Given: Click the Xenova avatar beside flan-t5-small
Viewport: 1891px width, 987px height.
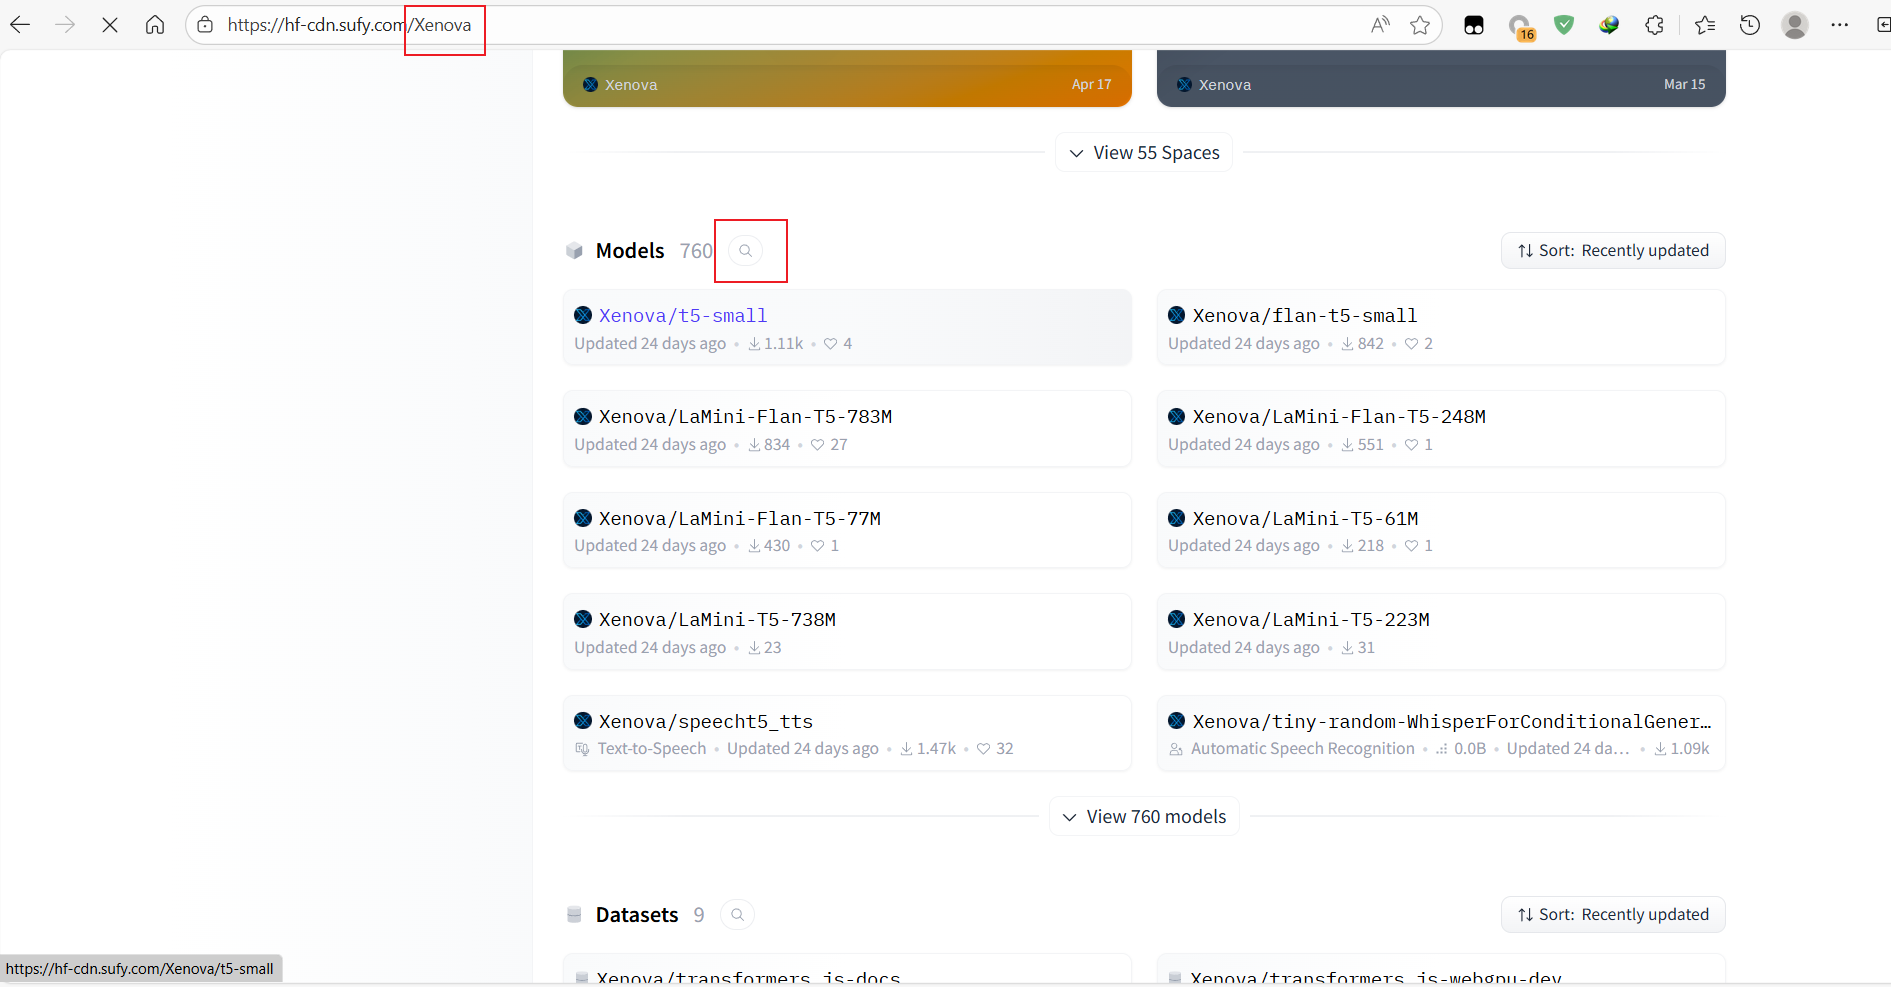Looking at the screenshot, I should (1177, 316).
